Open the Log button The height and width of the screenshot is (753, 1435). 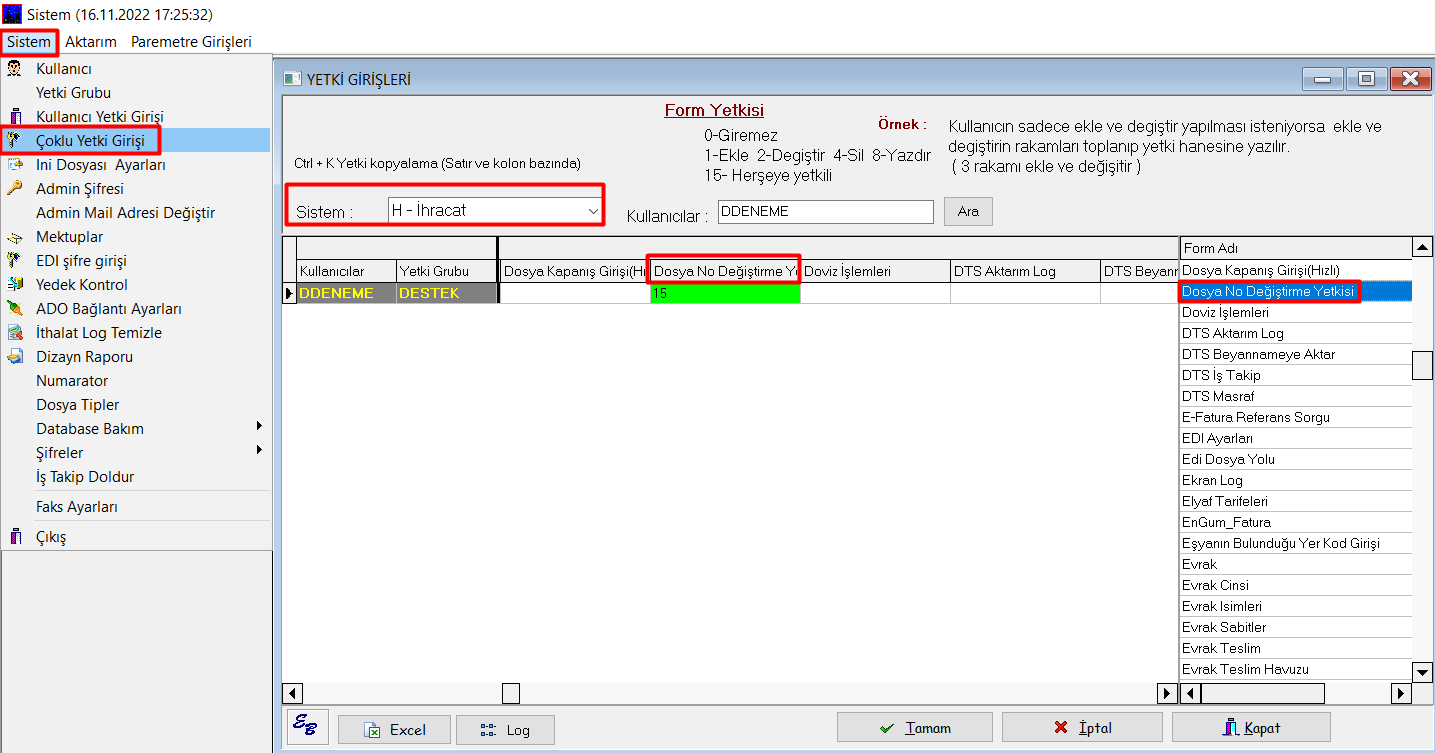[505, 730]
